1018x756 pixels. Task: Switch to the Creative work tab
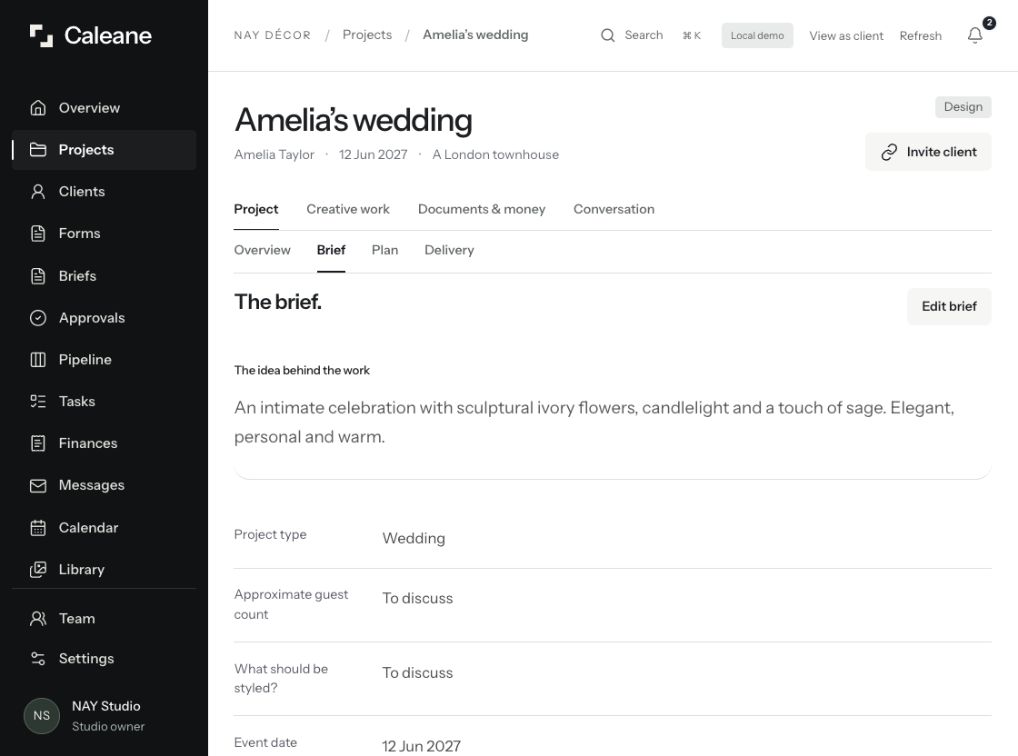click(x=348, y=209)
